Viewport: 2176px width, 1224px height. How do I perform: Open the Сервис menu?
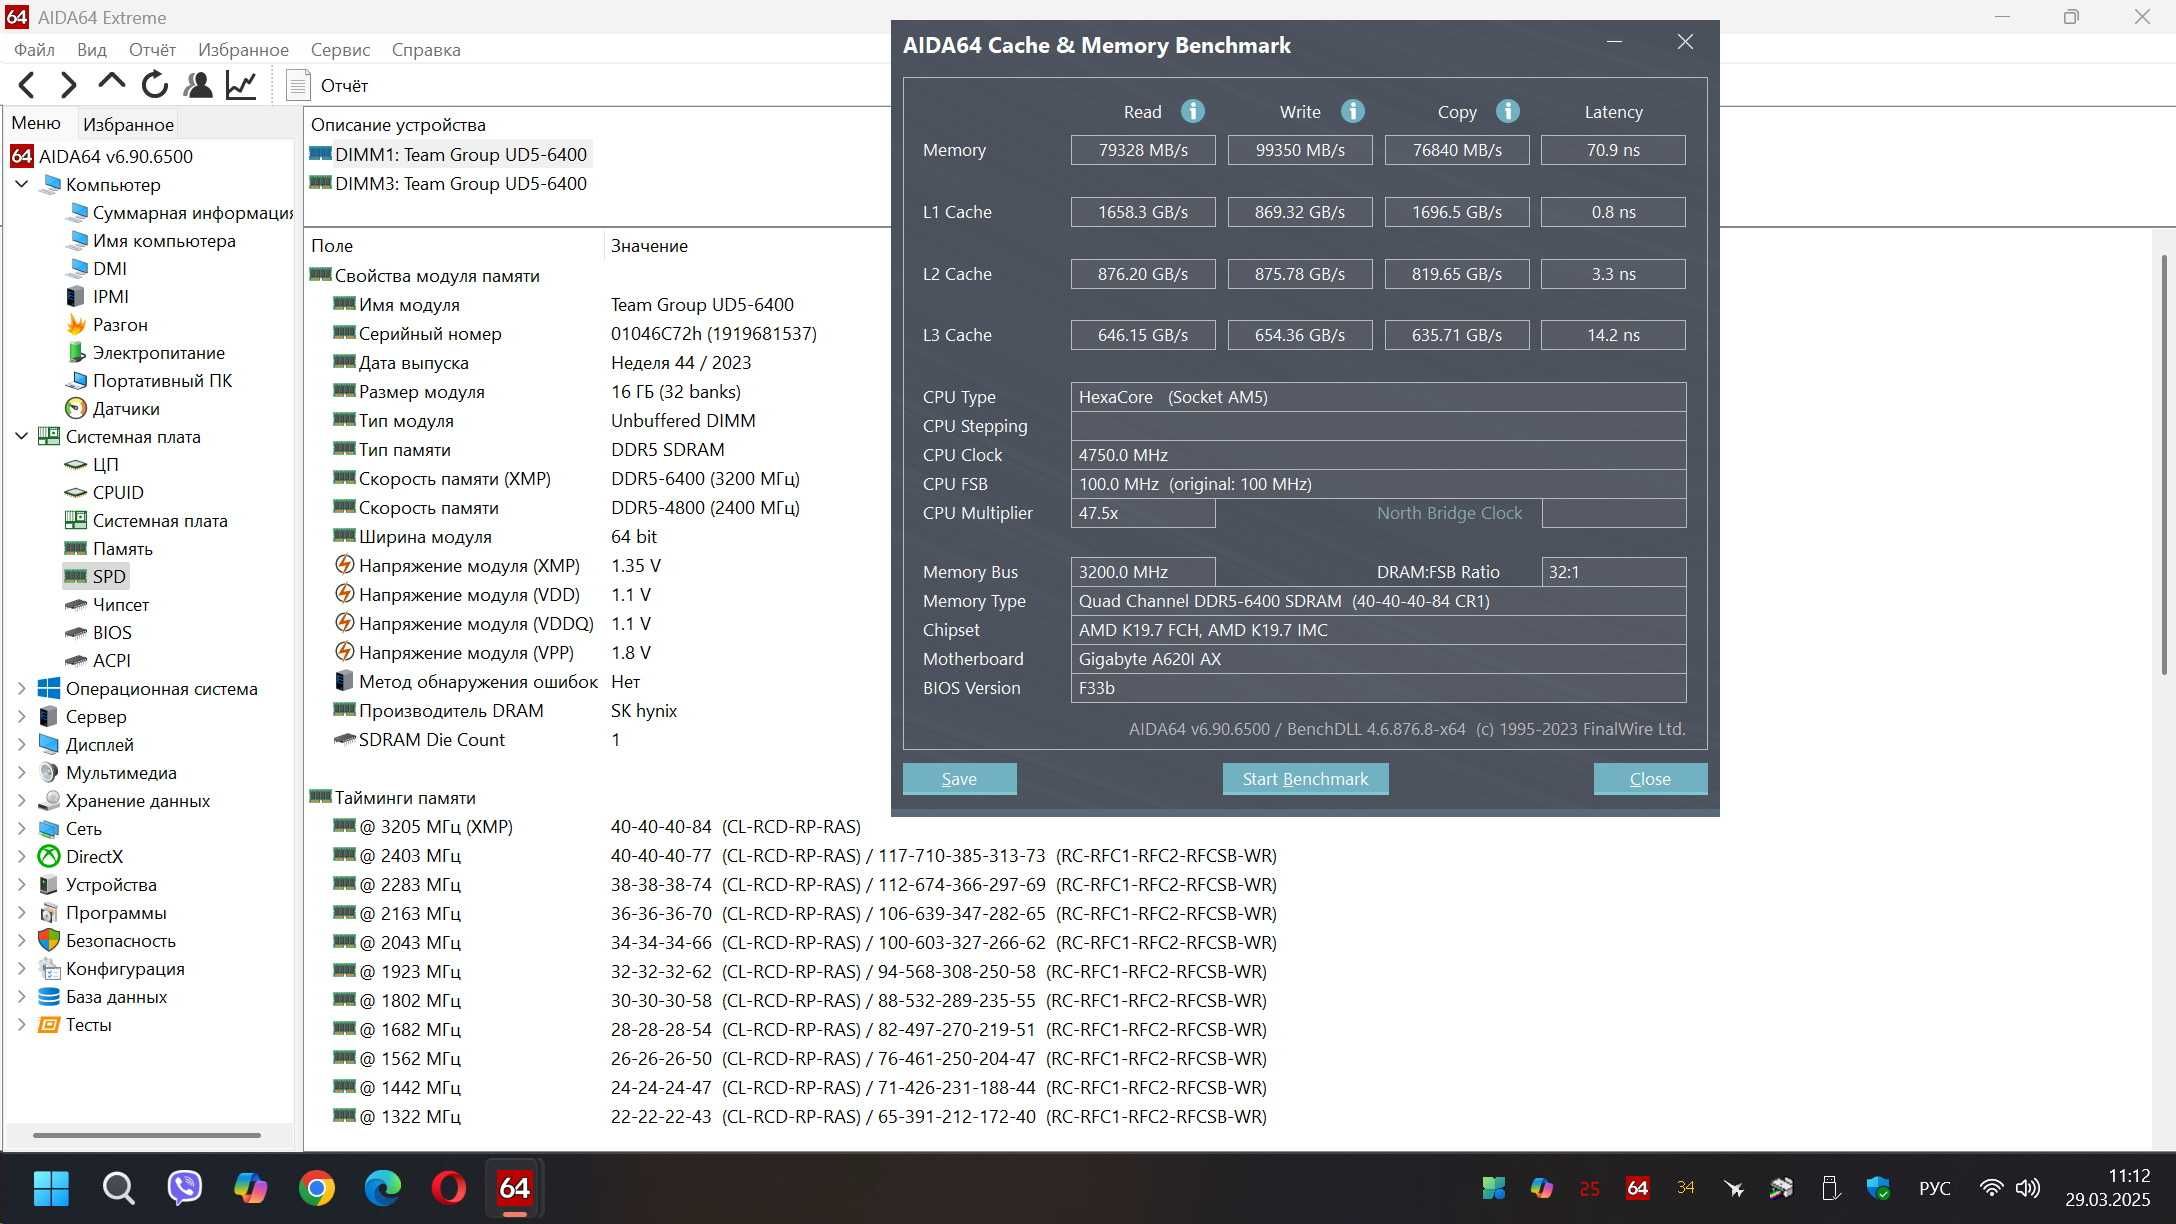point(340,49)
